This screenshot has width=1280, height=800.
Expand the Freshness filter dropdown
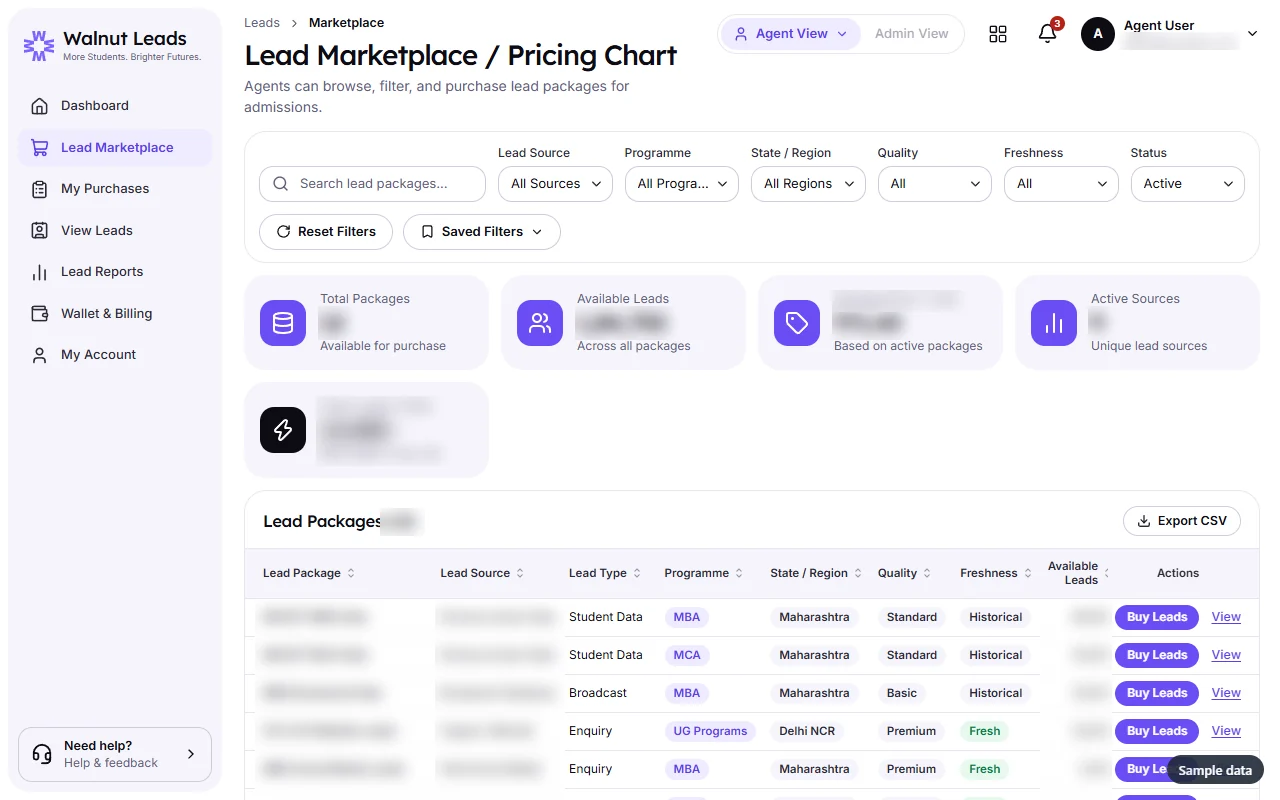[1061, 184]
